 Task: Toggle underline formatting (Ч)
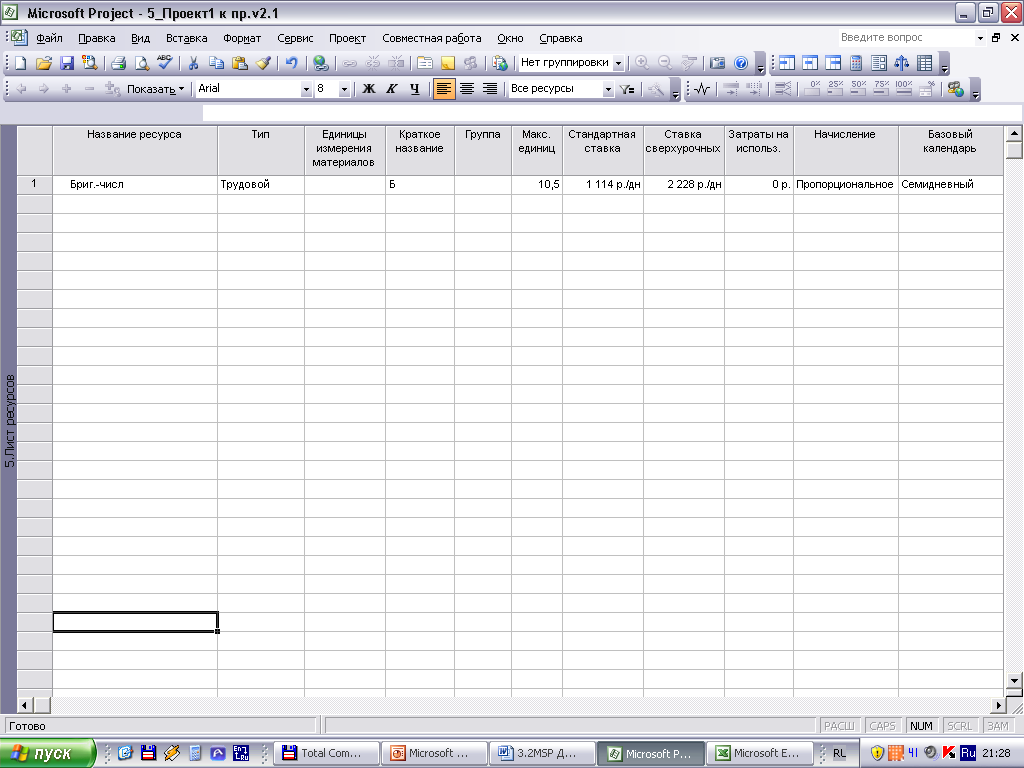click(415, 89)
